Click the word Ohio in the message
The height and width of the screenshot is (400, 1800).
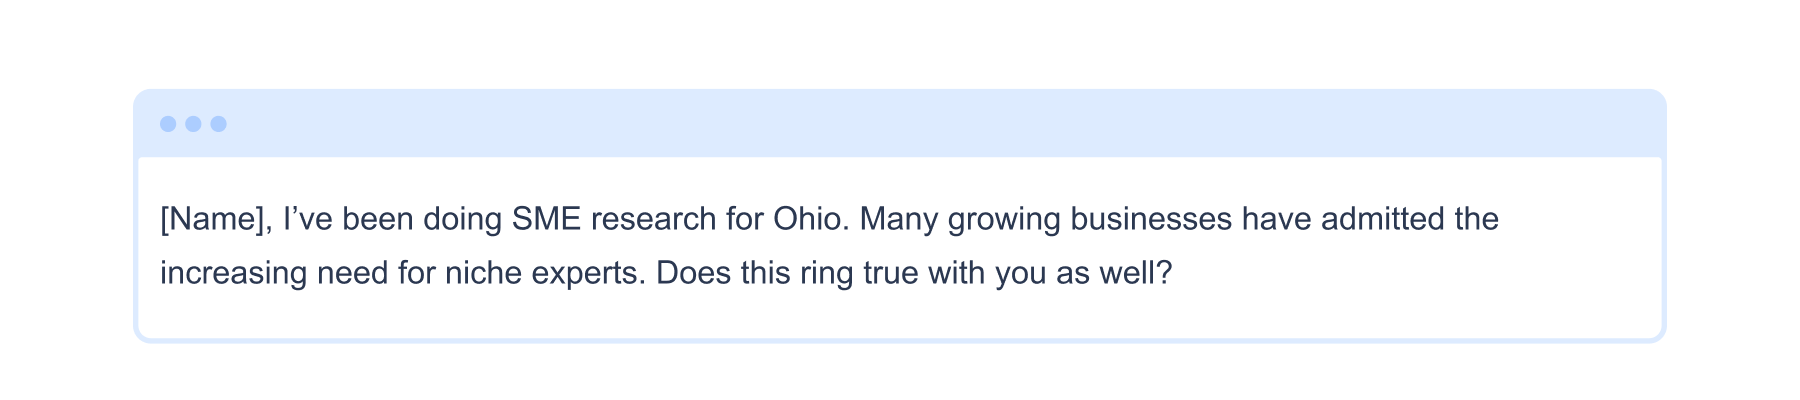click(811, 219)
